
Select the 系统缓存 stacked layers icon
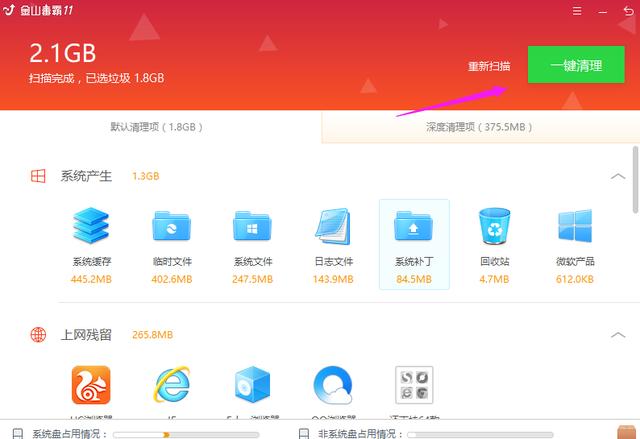pos(91,226)
